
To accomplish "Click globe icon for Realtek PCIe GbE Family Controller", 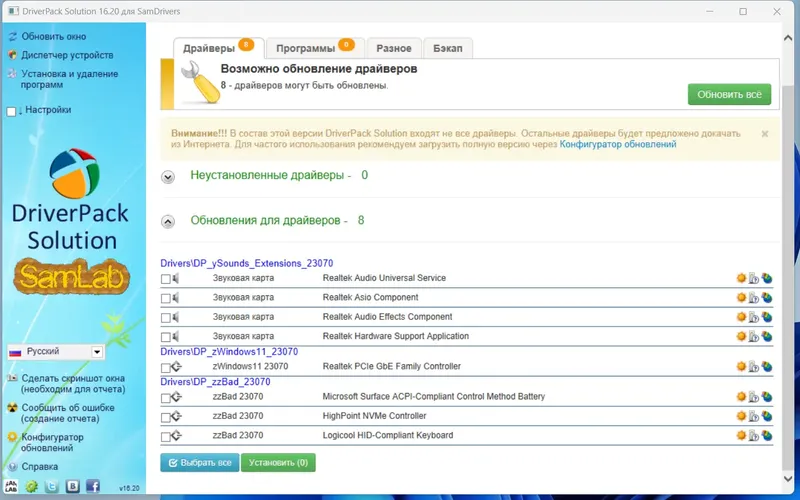I will pos(766,366).
